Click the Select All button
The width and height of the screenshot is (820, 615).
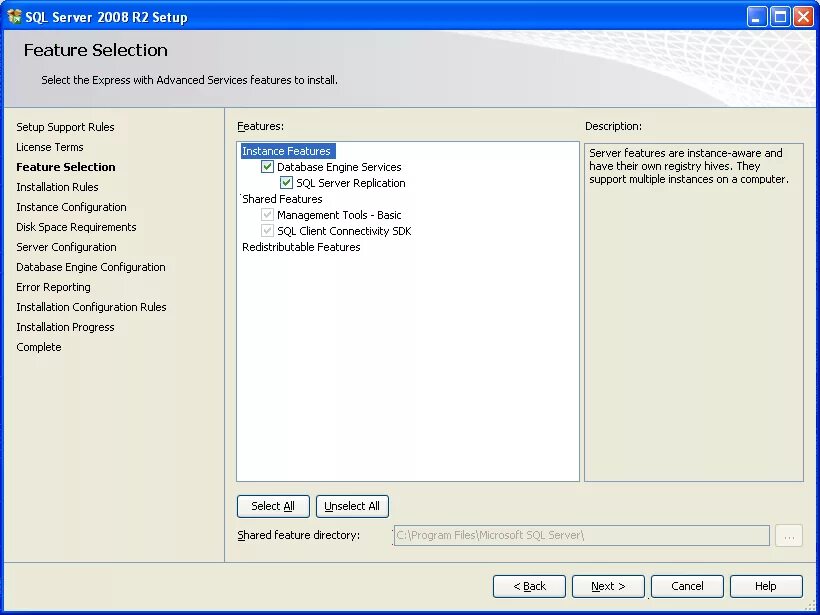(273, 506)
